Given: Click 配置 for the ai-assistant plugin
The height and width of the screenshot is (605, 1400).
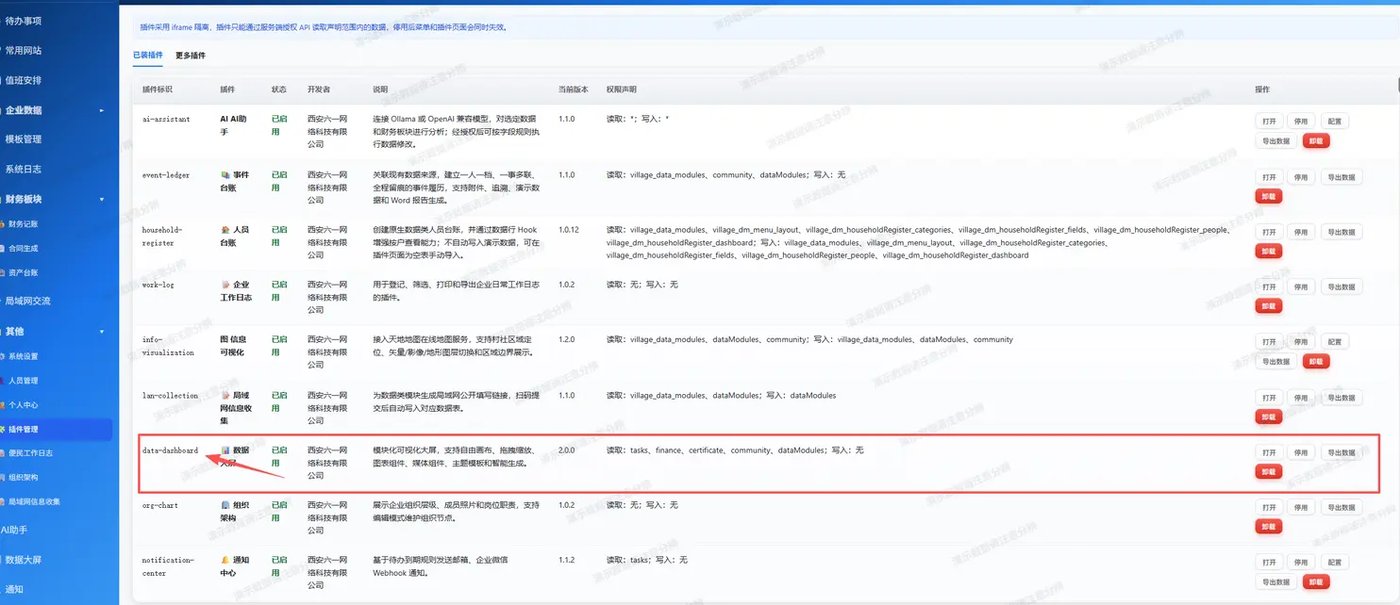Looking at the screenshot, I should point(1334,122).
